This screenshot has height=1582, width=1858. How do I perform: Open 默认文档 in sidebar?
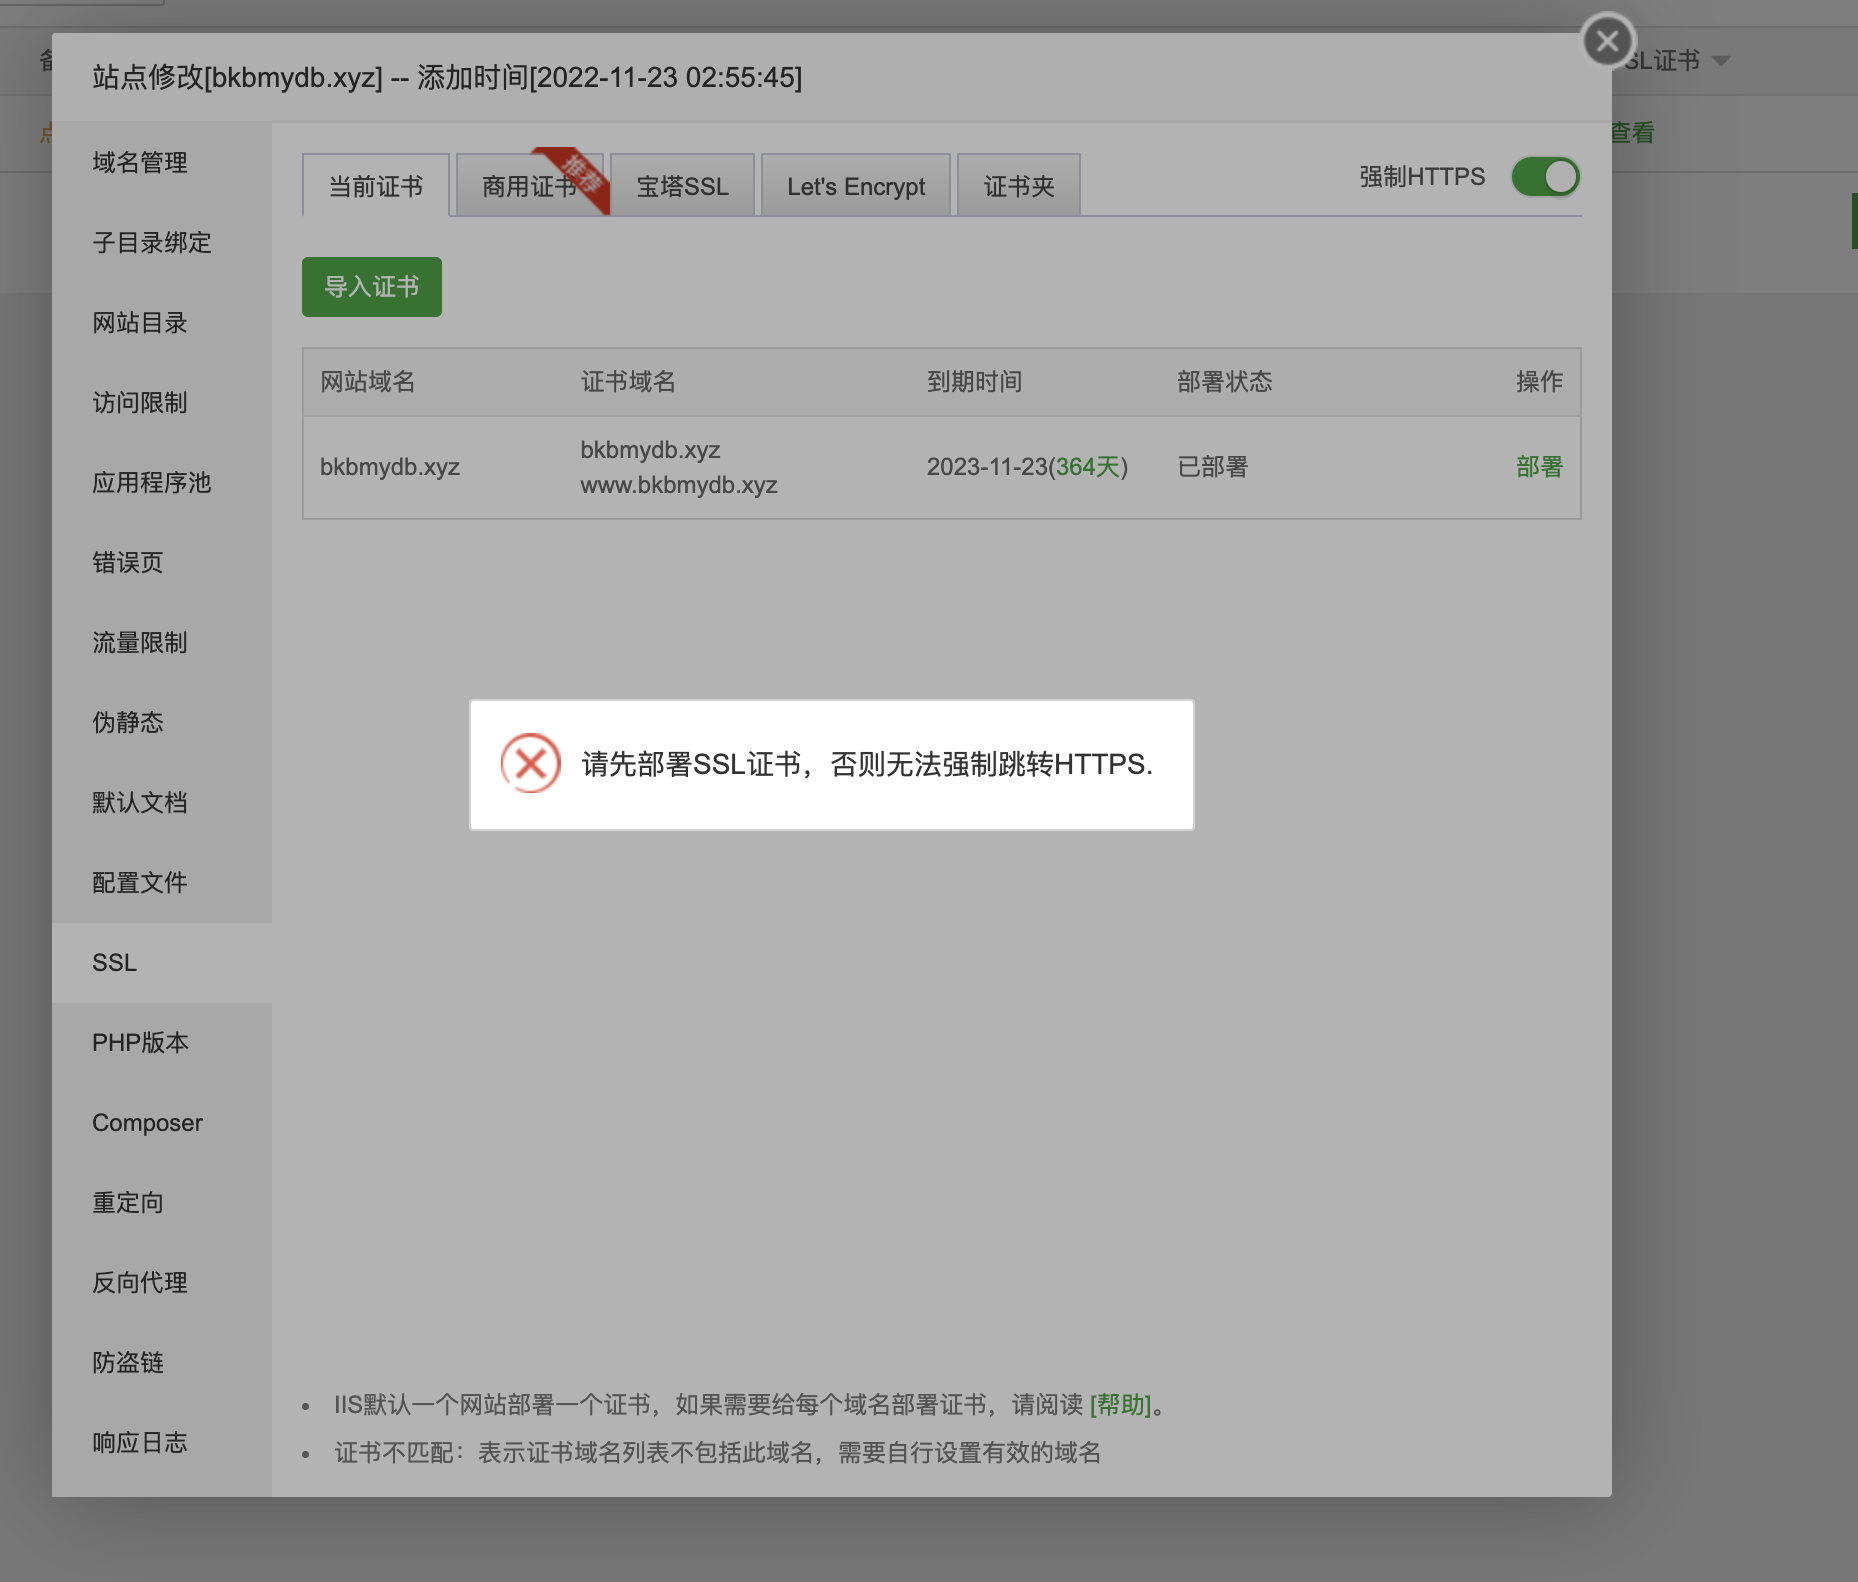coord(162,802)
